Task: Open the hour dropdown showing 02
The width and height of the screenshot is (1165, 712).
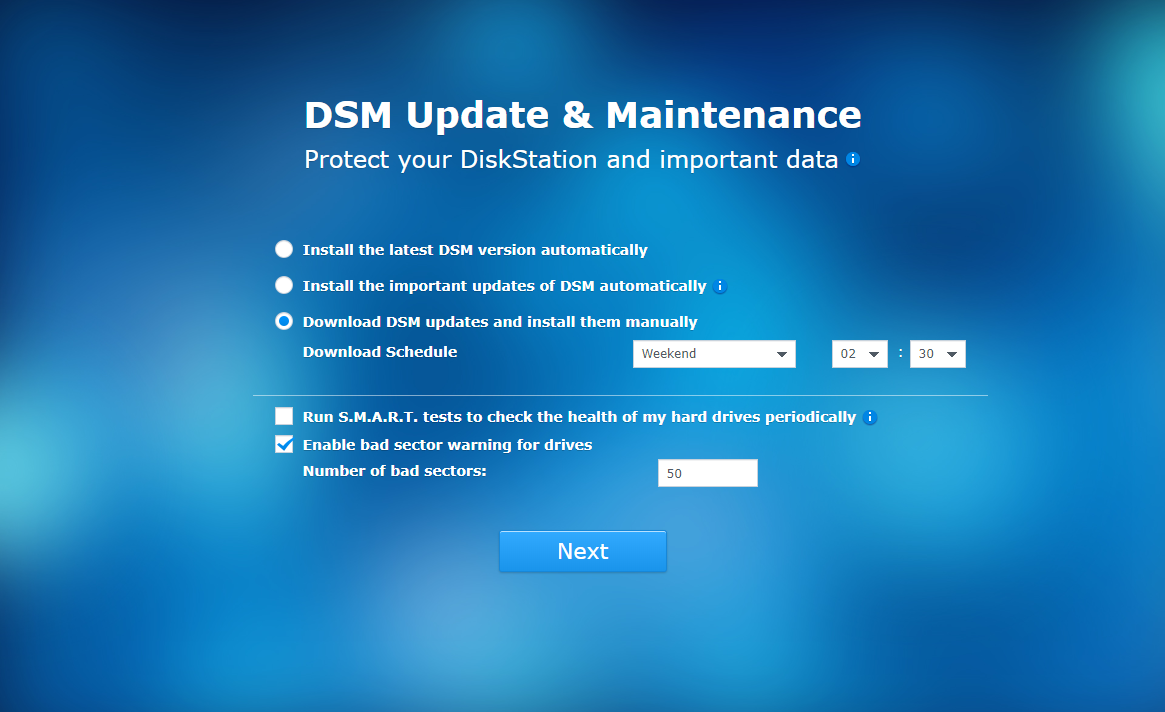Action: click(x=860, y=354)
